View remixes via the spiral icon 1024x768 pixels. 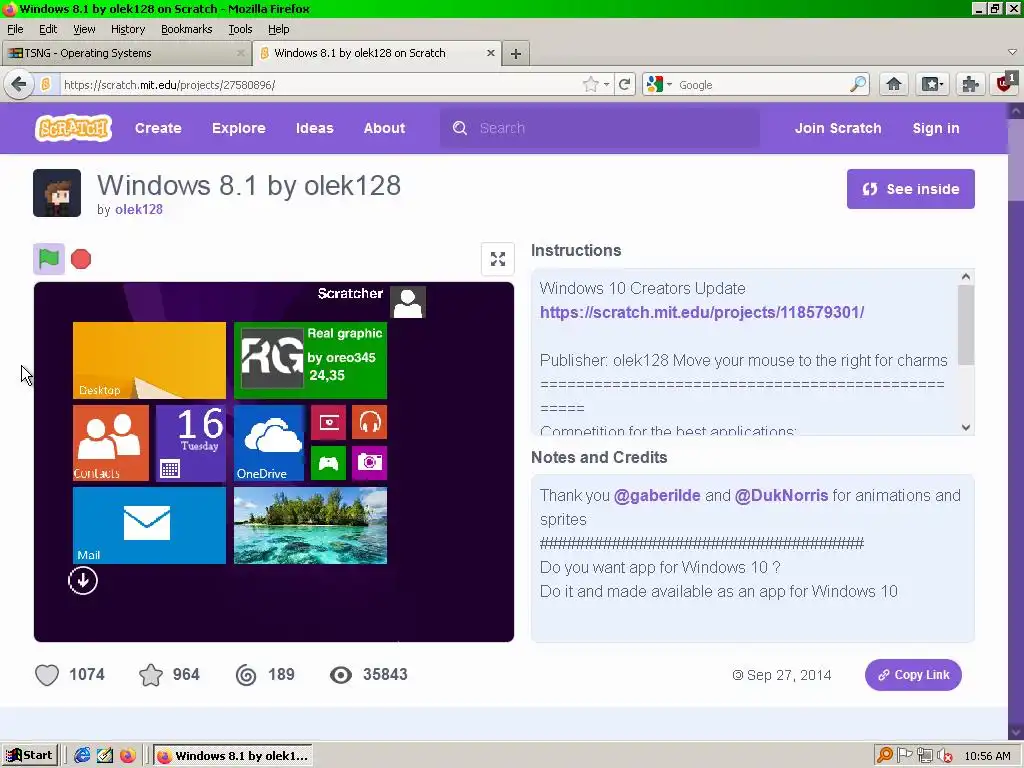point(246,675)
